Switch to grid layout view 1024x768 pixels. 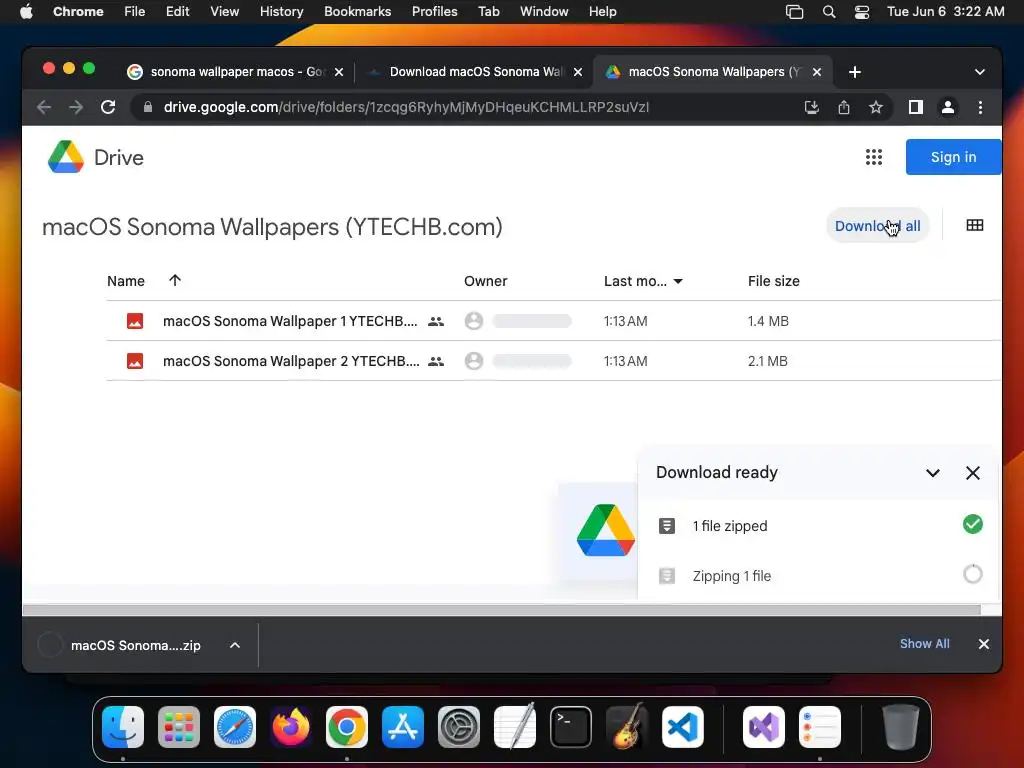click(974, 225)
